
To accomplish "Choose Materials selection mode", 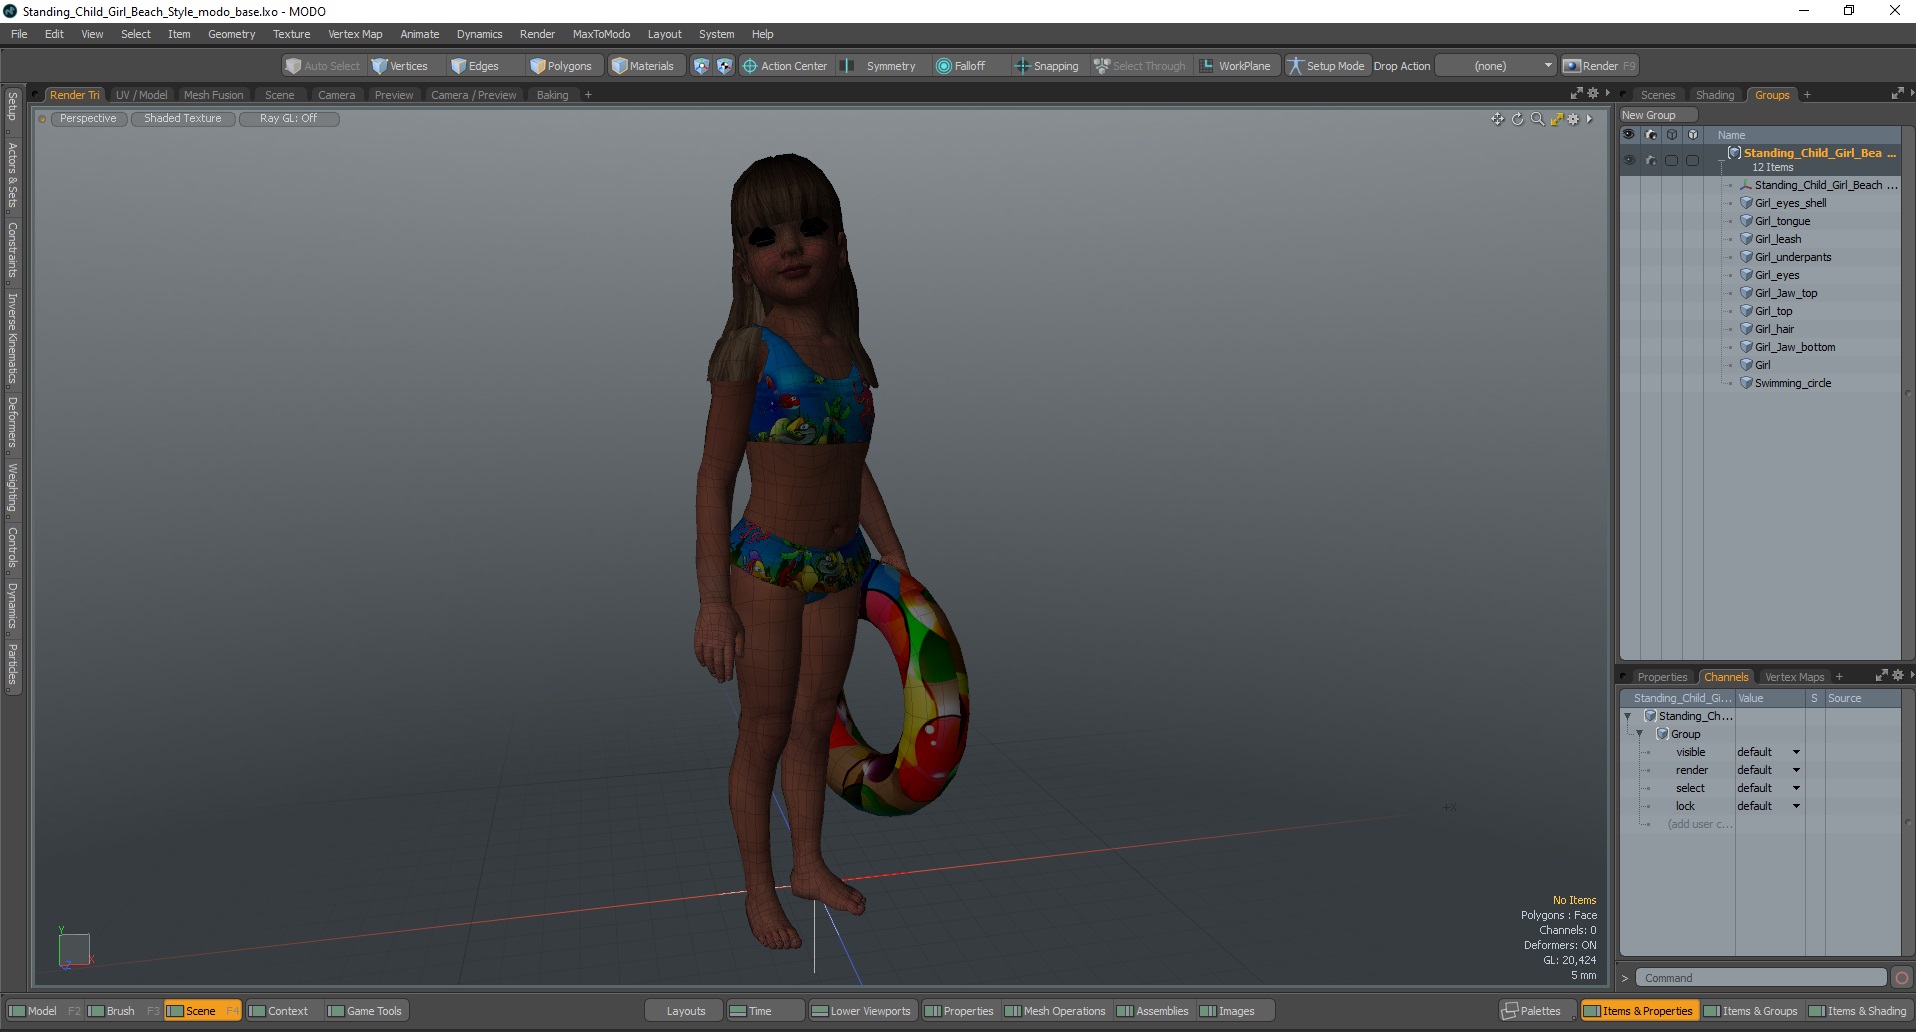I will (644, 66).
